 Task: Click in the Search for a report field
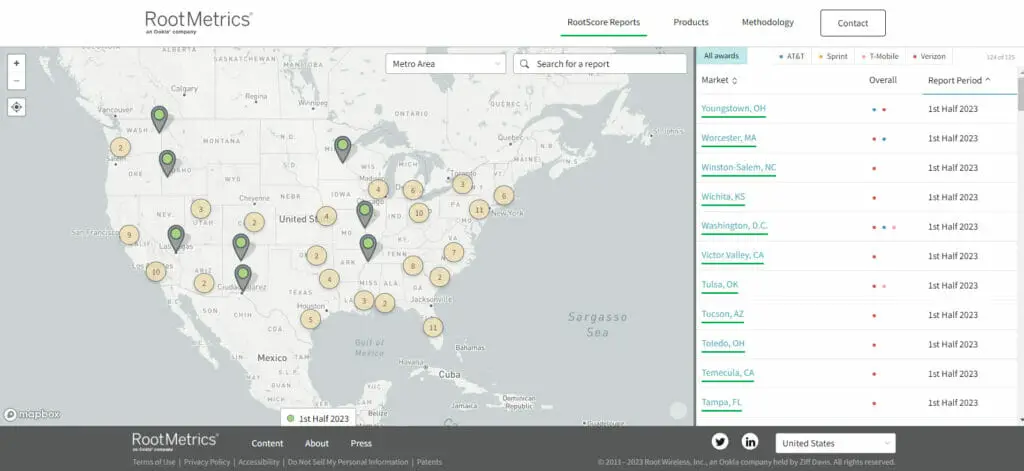click(600, 64)
